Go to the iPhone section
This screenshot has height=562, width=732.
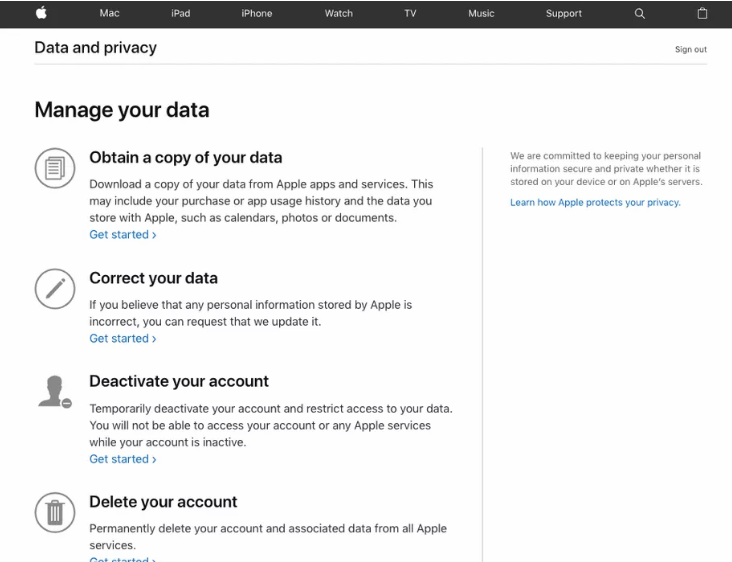(256, 14)
